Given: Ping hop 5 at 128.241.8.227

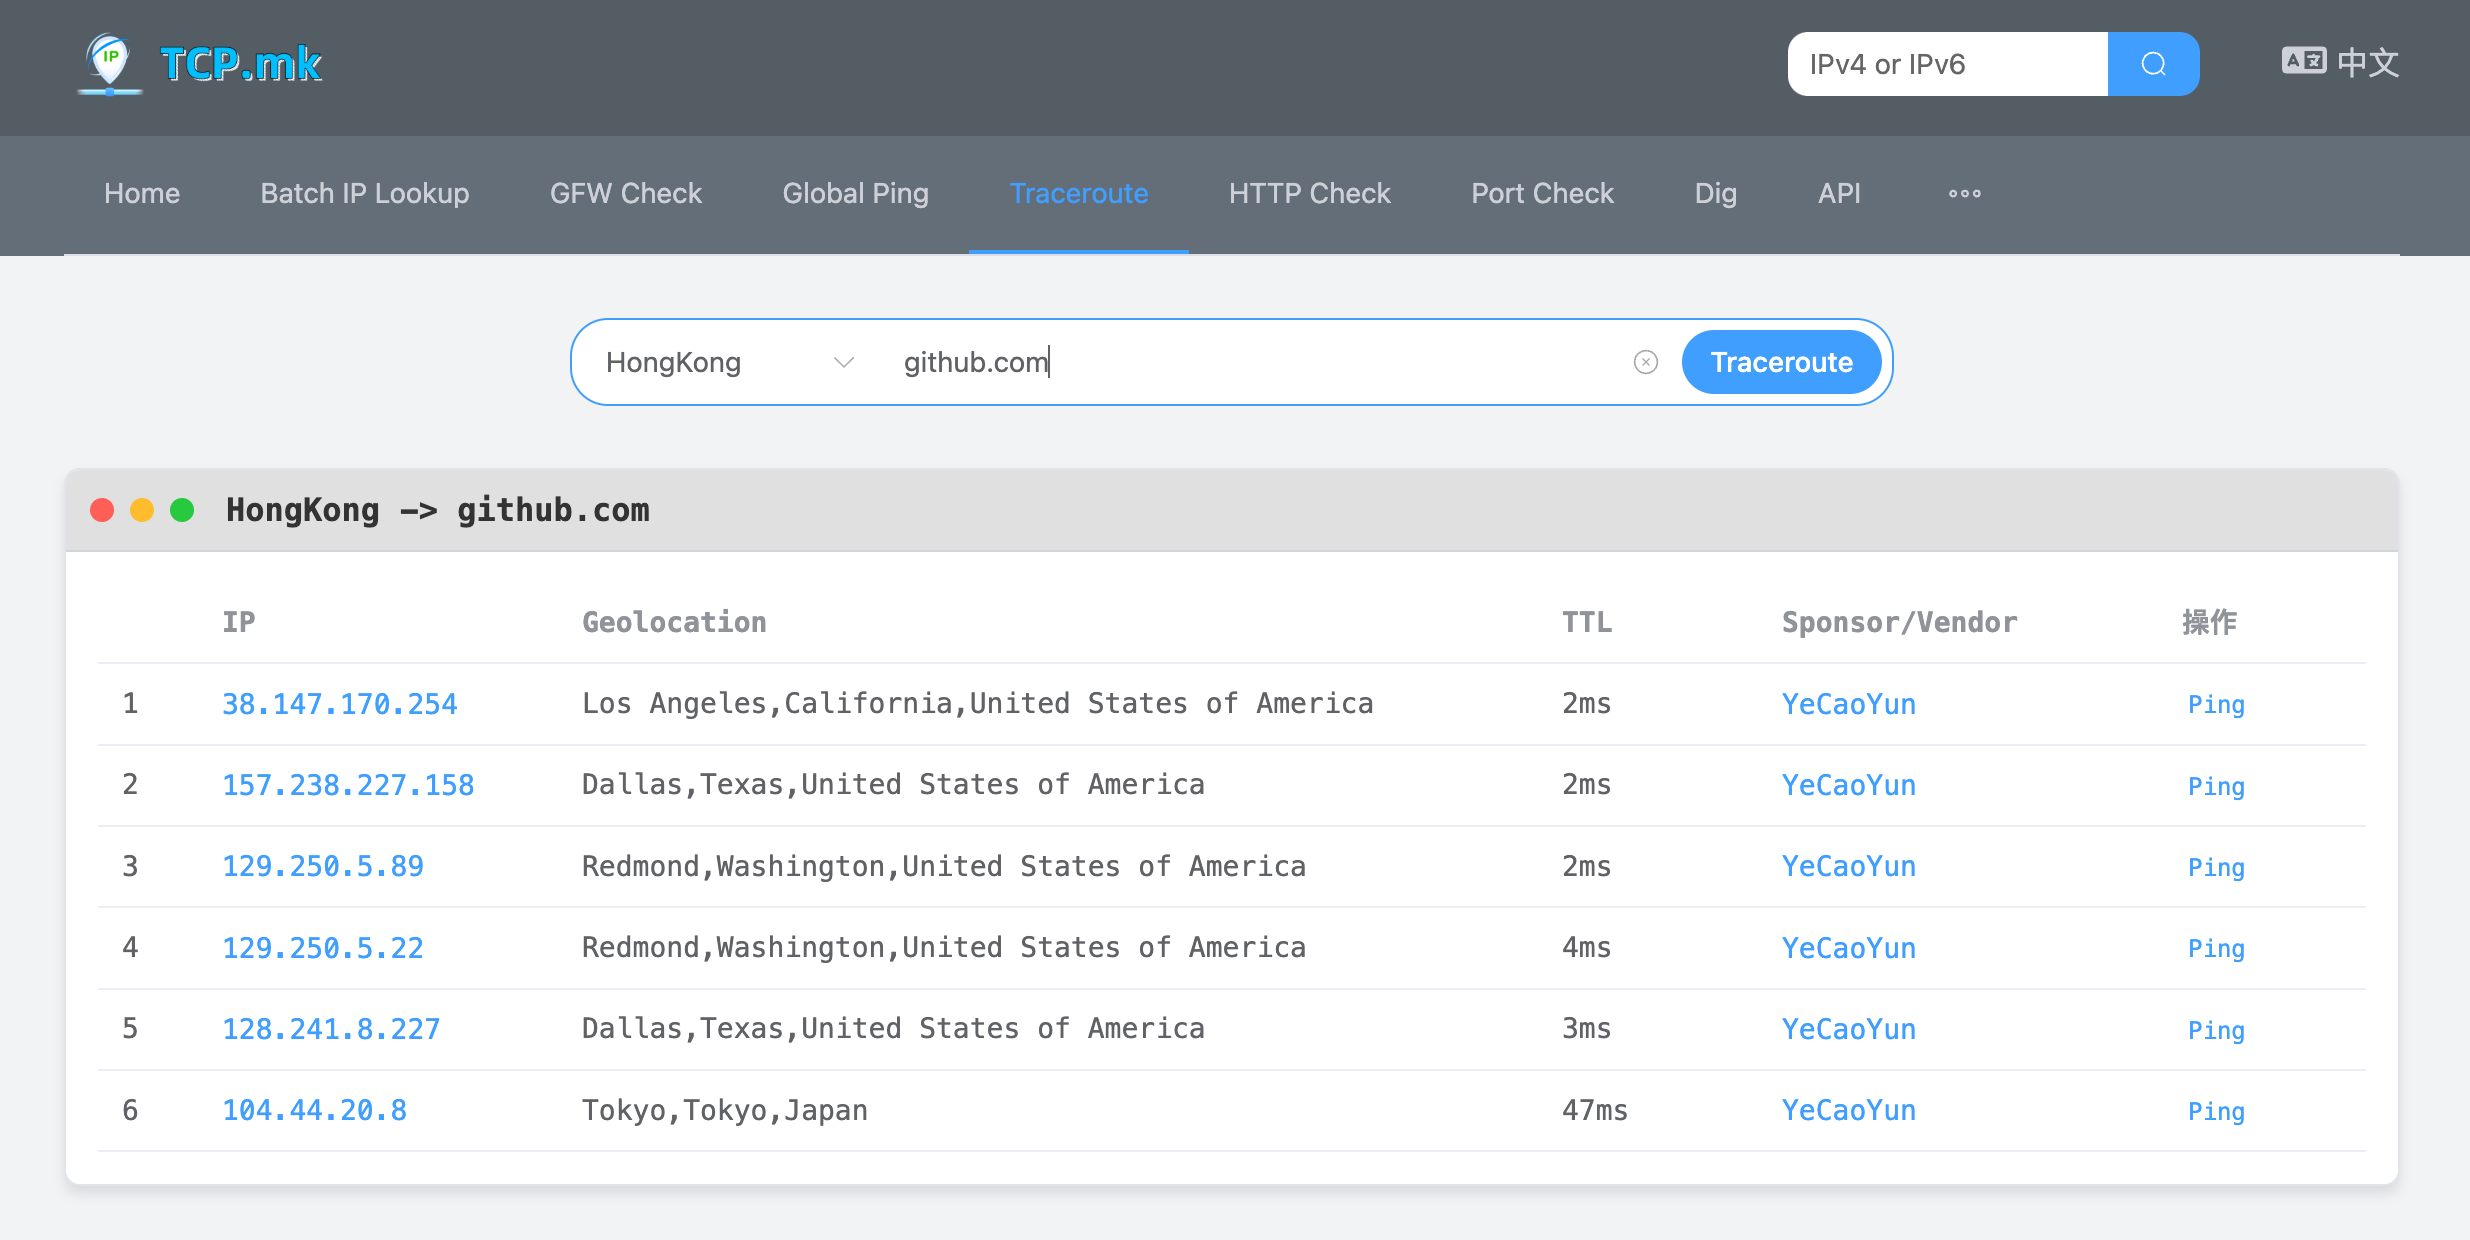Looking at the screenshot, I should tap(2216, 1030).
